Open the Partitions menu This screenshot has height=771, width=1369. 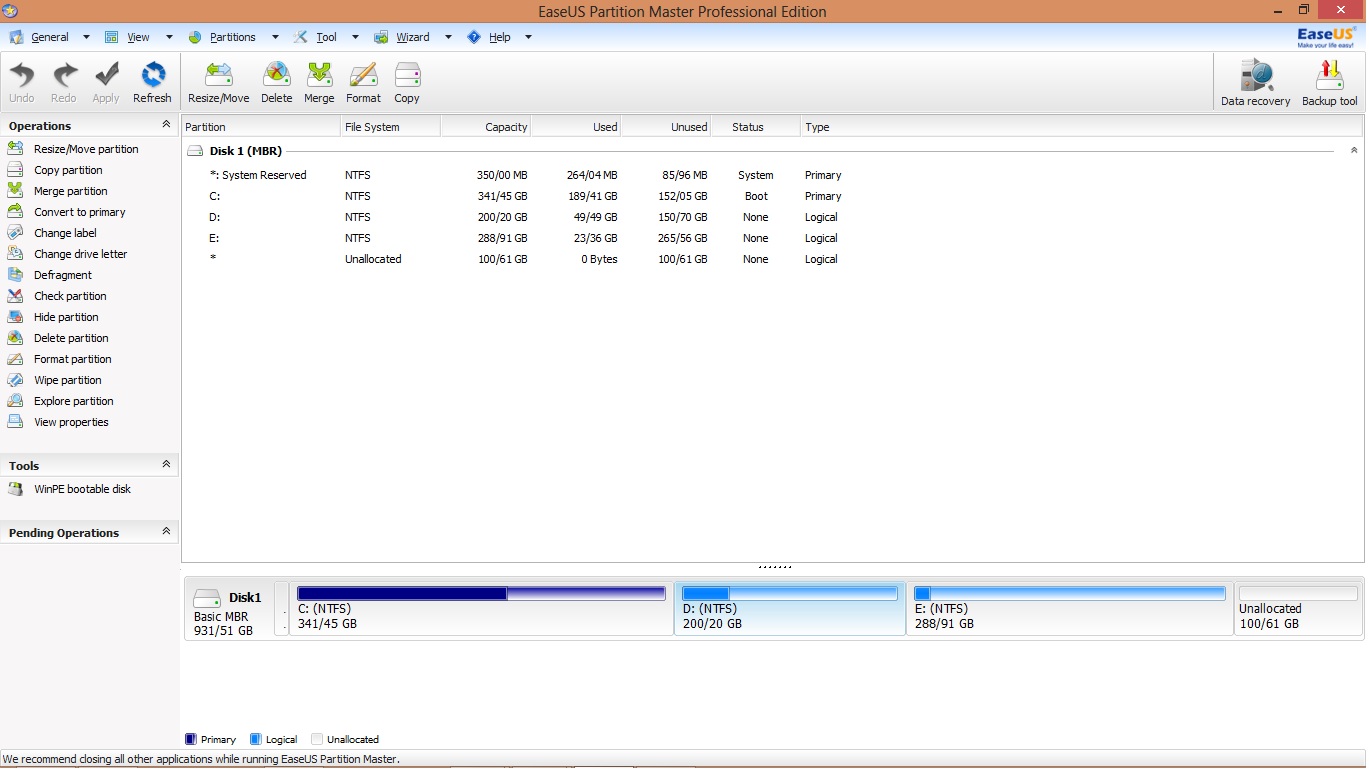pos(234,37)
